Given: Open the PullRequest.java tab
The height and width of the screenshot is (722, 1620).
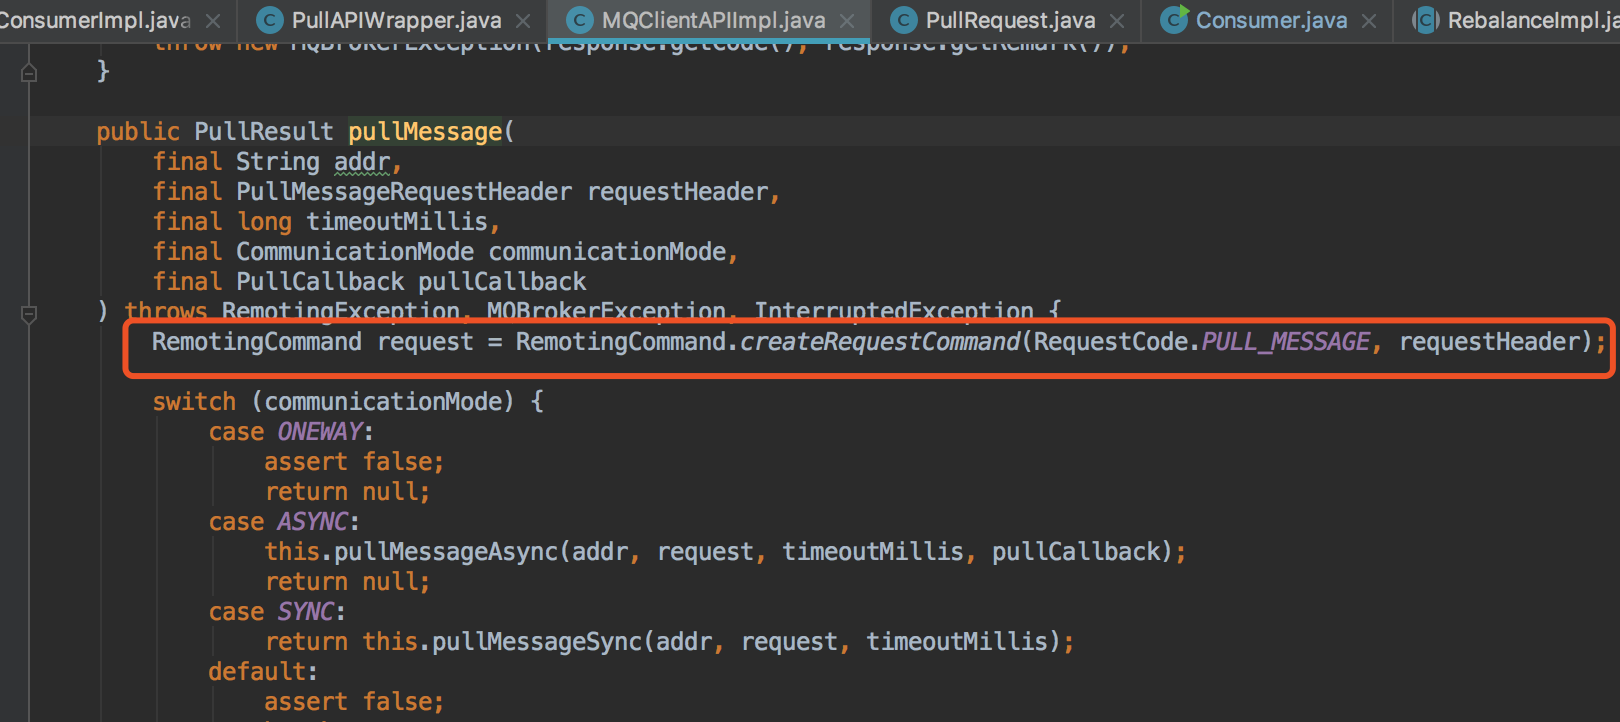Looking at the screenshot, I should [x=1010, y=20].
